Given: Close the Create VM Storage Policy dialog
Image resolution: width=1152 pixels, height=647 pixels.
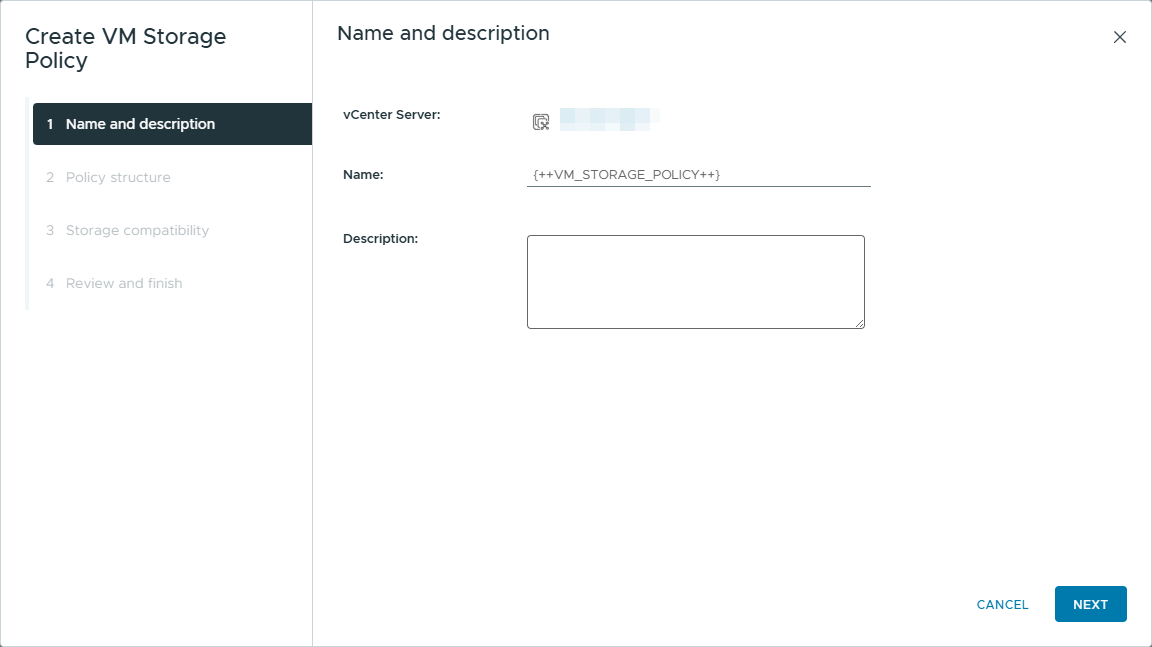Looking at the screenshot, I should coord(1119,38).
